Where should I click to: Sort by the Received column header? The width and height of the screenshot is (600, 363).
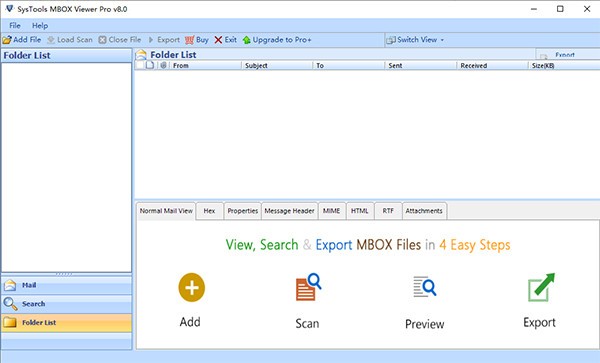click(x=492, y=66)
